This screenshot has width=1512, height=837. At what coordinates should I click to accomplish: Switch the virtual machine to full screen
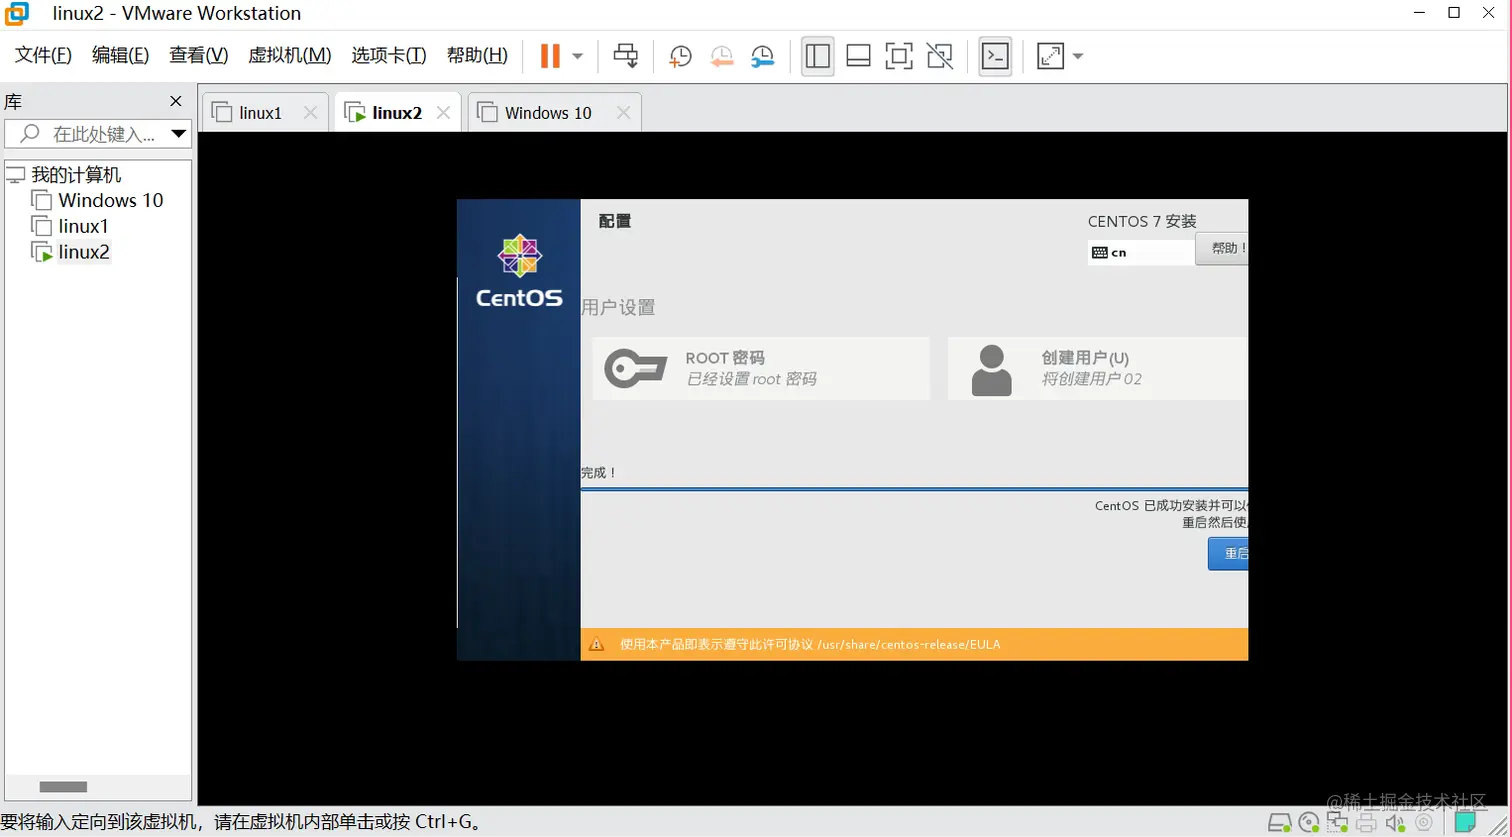[898, 56]
